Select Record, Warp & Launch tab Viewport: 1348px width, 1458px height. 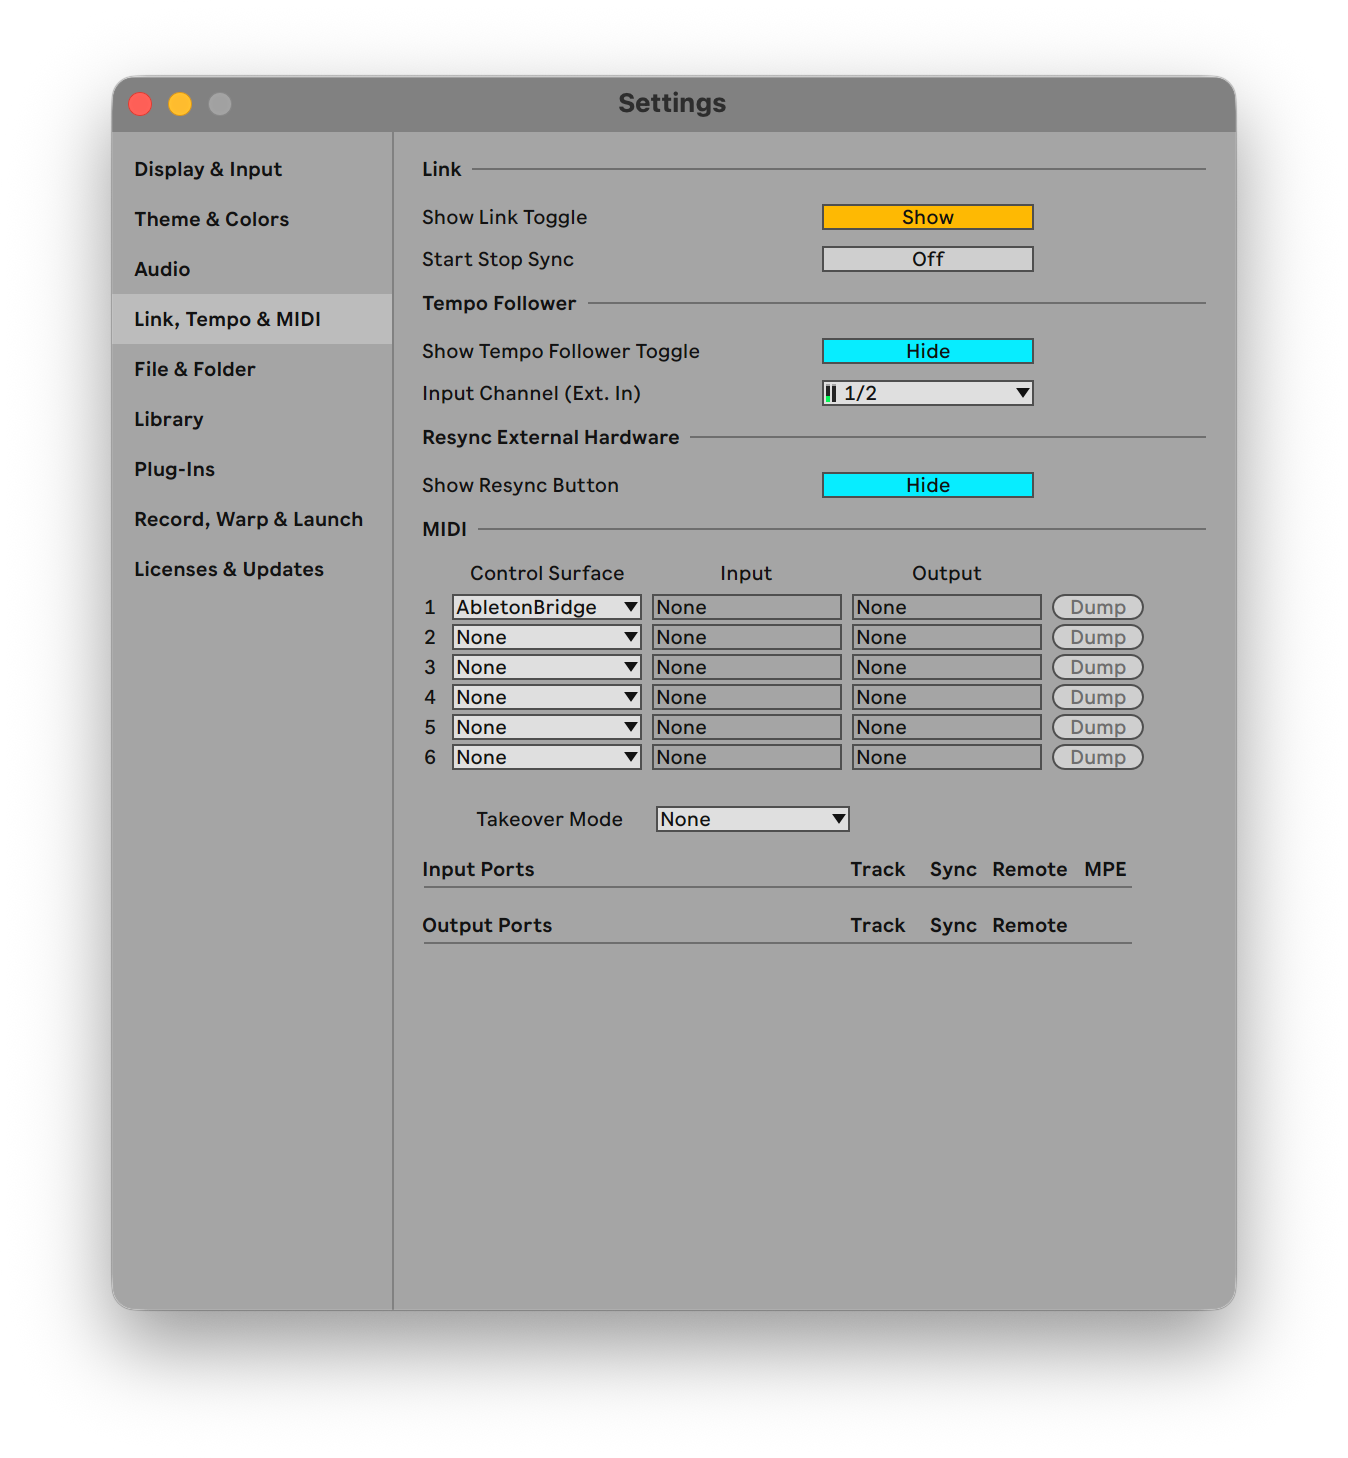pos(248,519)
